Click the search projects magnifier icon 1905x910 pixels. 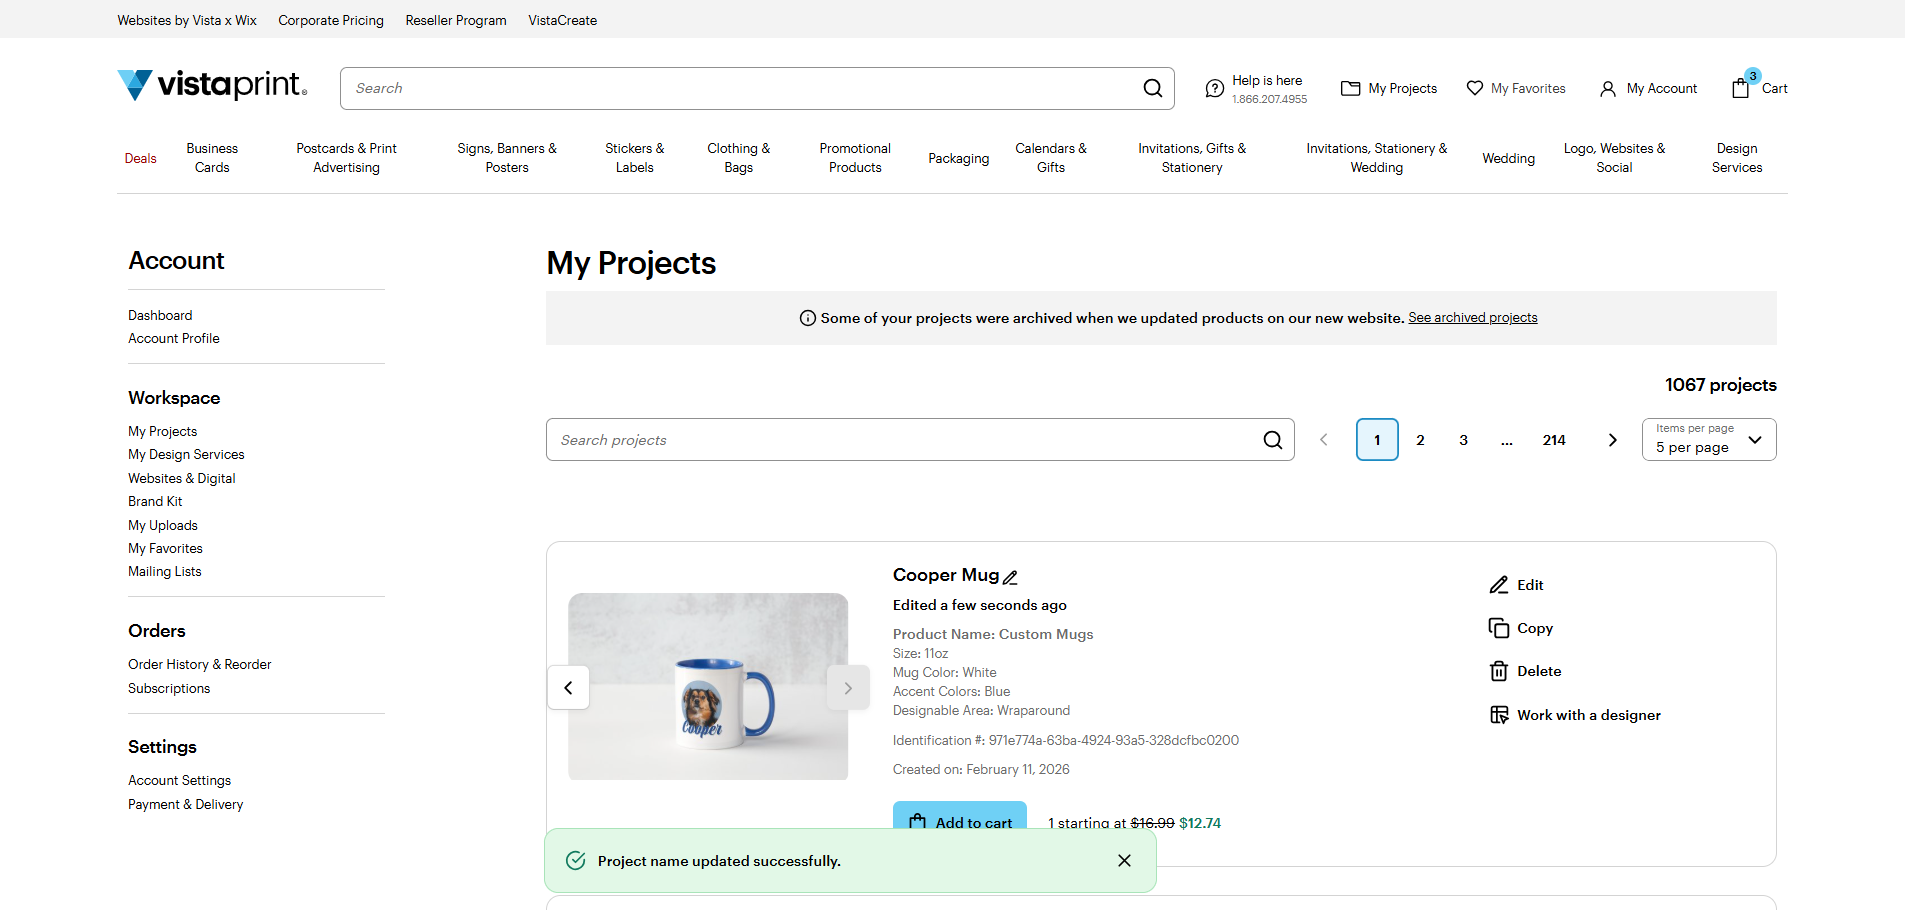click(1273, 440)
